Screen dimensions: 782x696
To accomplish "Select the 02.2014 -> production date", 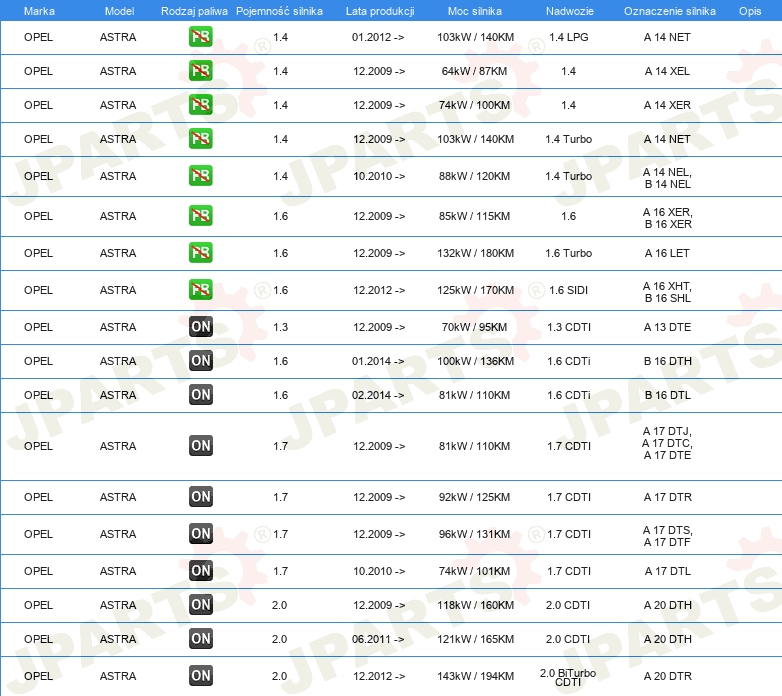I will [x=378, y=395].
